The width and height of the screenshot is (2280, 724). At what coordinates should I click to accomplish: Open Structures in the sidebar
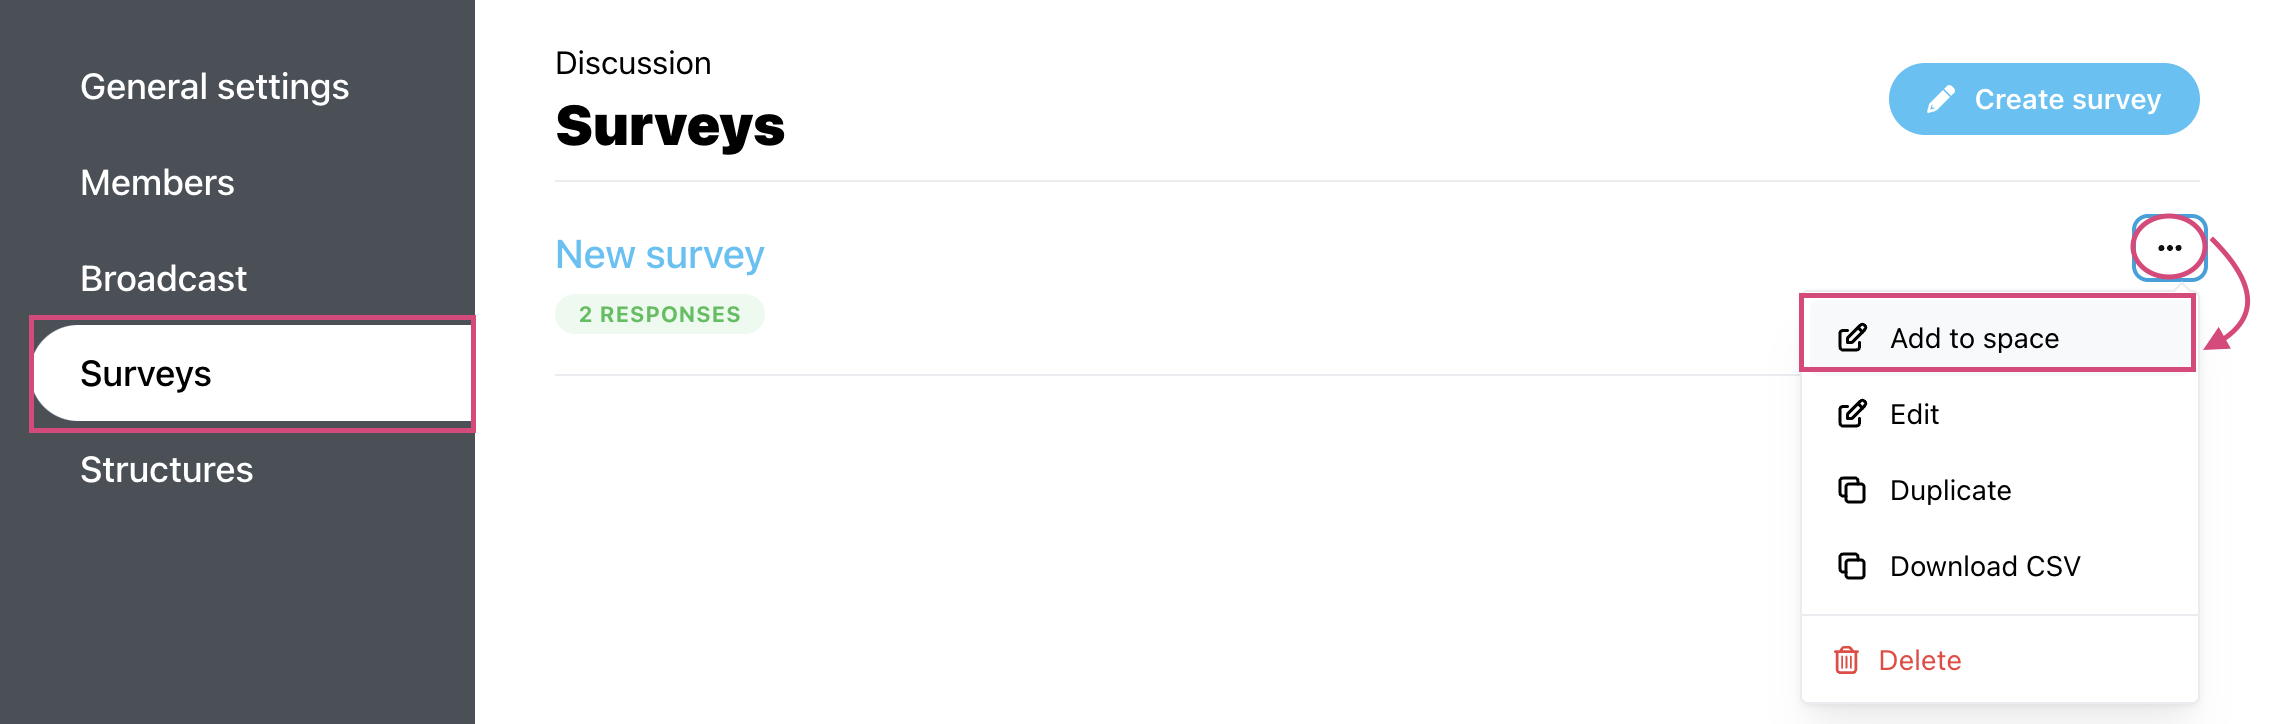166,470
